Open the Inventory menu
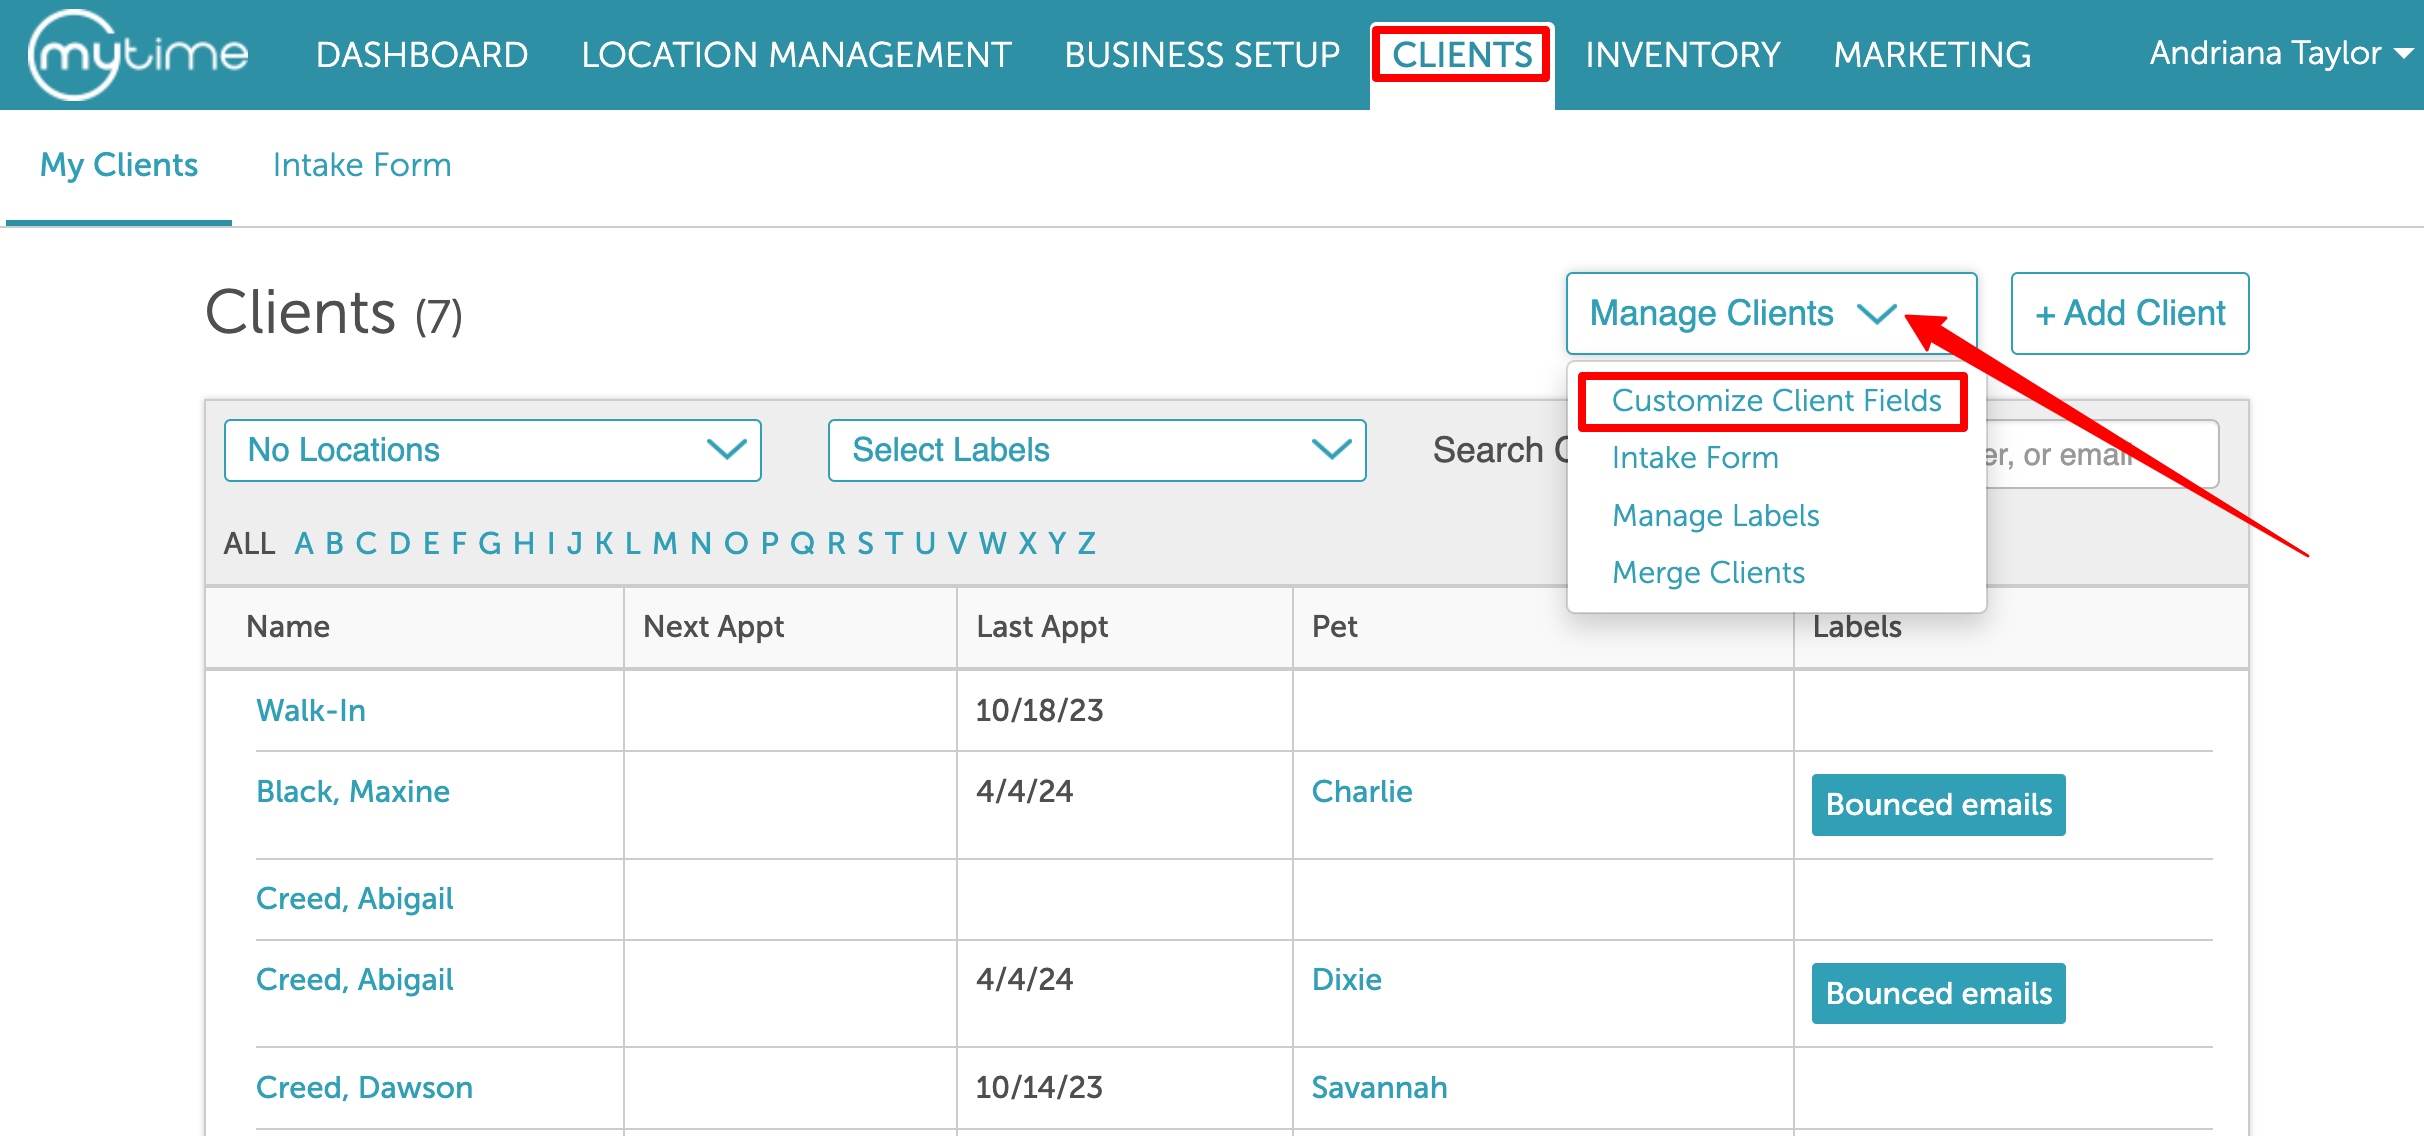Image resolution: width=2424 pixels, height=1136 pixels. tap(1682, 55)
